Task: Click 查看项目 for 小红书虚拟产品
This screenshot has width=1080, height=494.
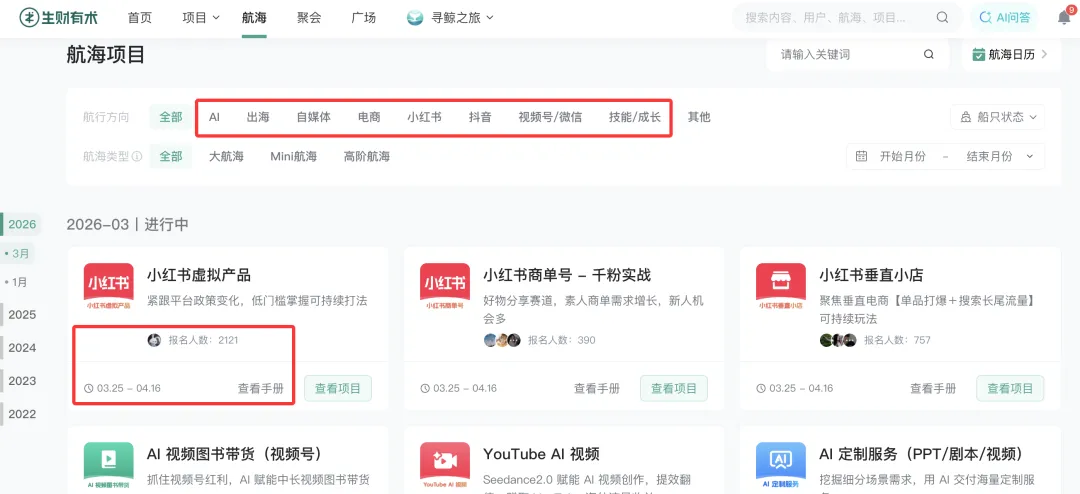Action: pyautogui.click(x=338, y=389)
